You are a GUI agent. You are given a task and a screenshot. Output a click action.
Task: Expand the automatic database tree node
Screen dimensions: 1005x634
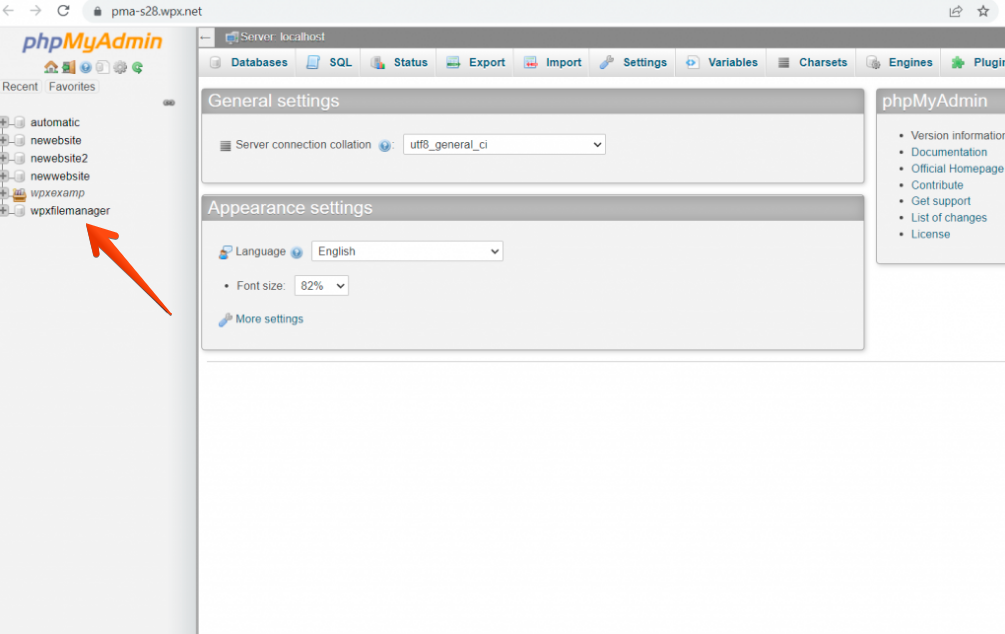5,123
